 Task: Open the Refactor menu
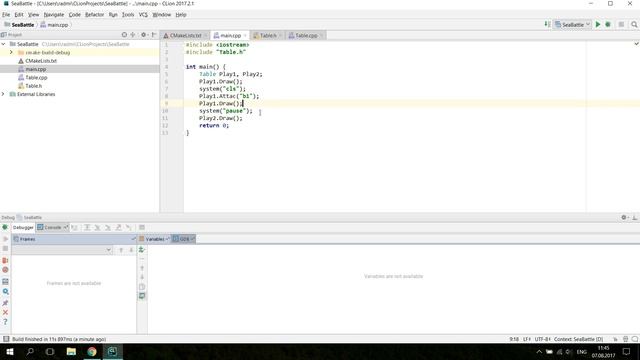click(94, 15)
